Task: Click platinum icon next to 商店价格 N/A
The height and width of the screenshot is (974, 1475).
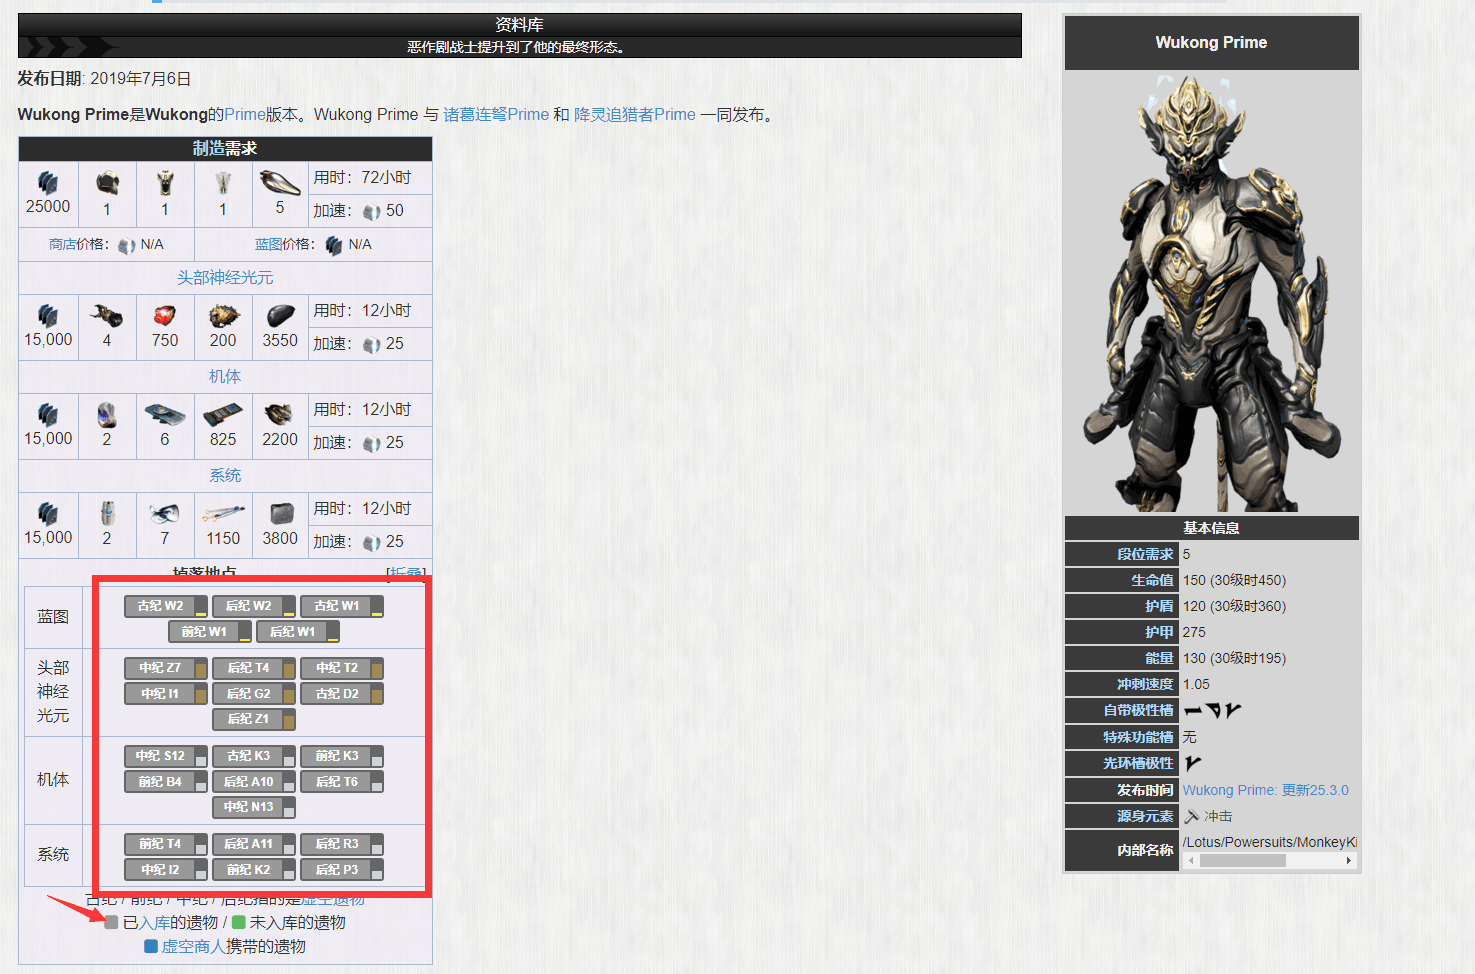Action: click(x=127, y=246)
